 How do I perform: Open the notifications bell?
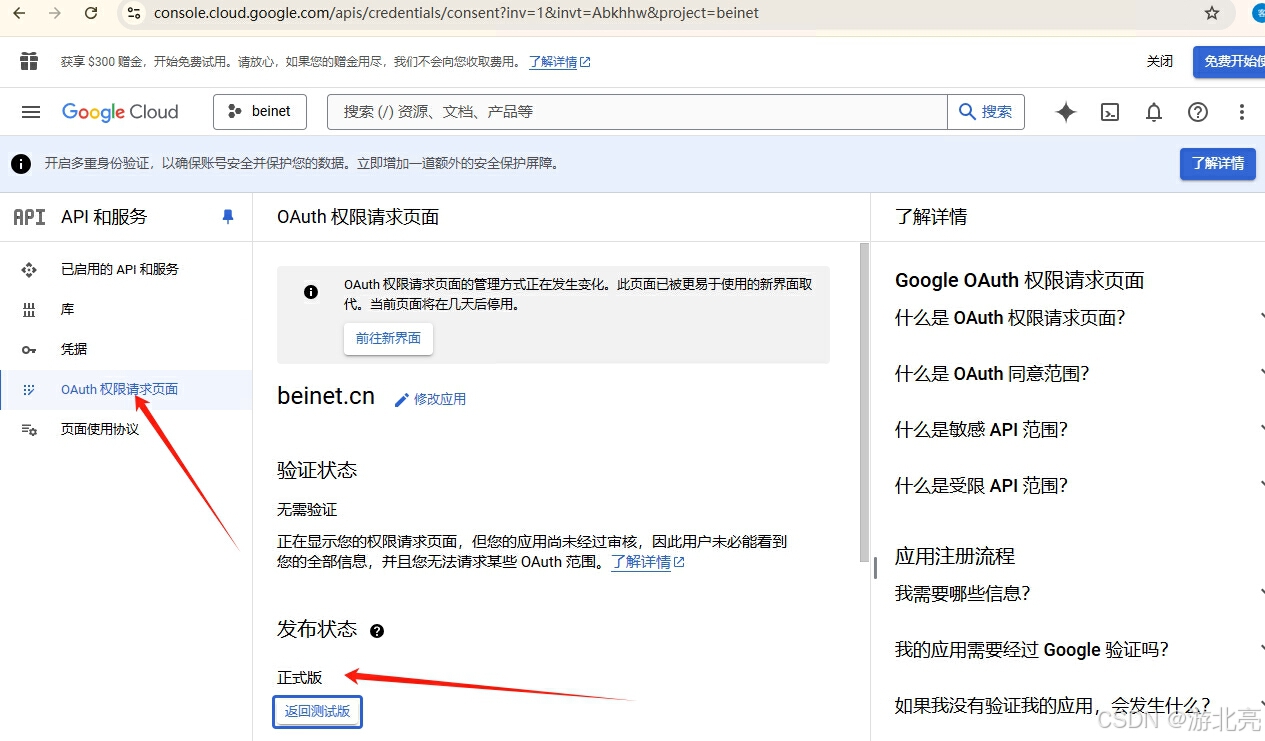click(x=1154, y=112)
